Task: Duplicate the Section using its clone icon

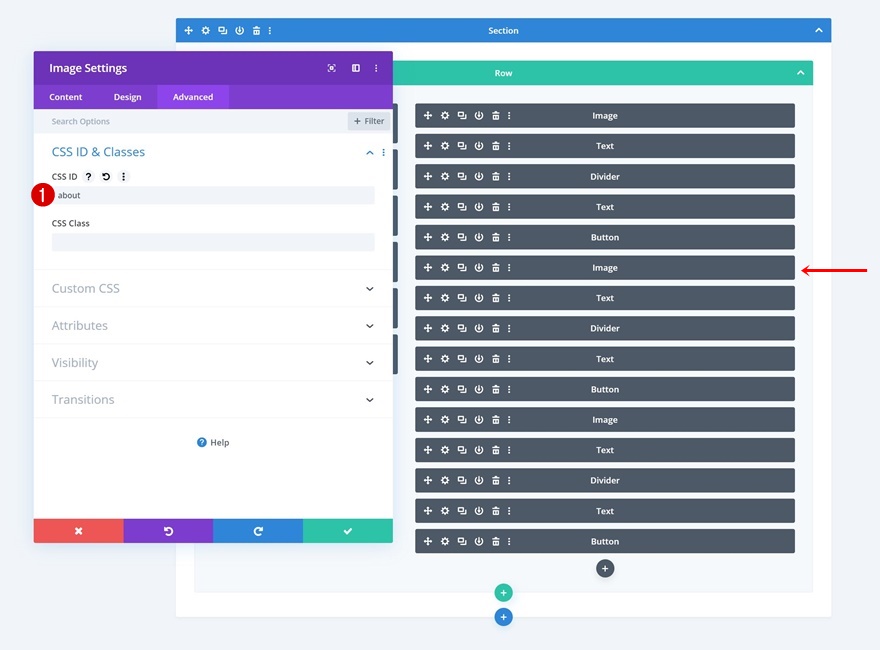Action: pos(222,31)
